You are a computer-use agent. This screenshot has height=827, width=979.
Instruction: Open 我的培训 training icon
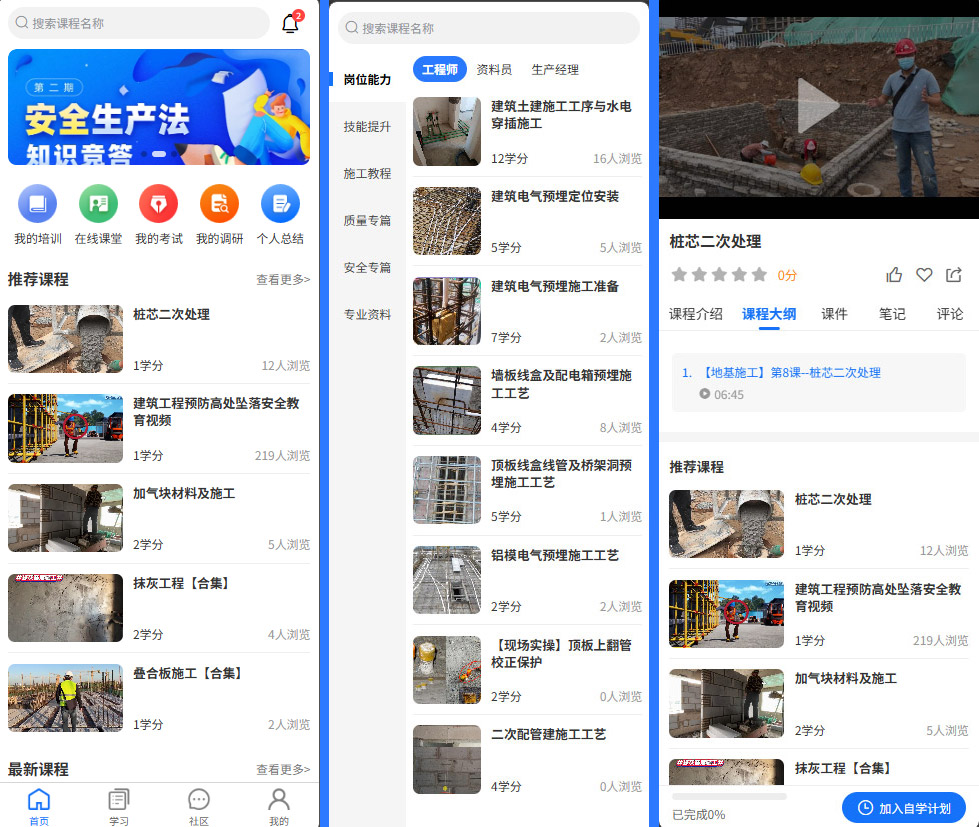click(x=38, y=204)
